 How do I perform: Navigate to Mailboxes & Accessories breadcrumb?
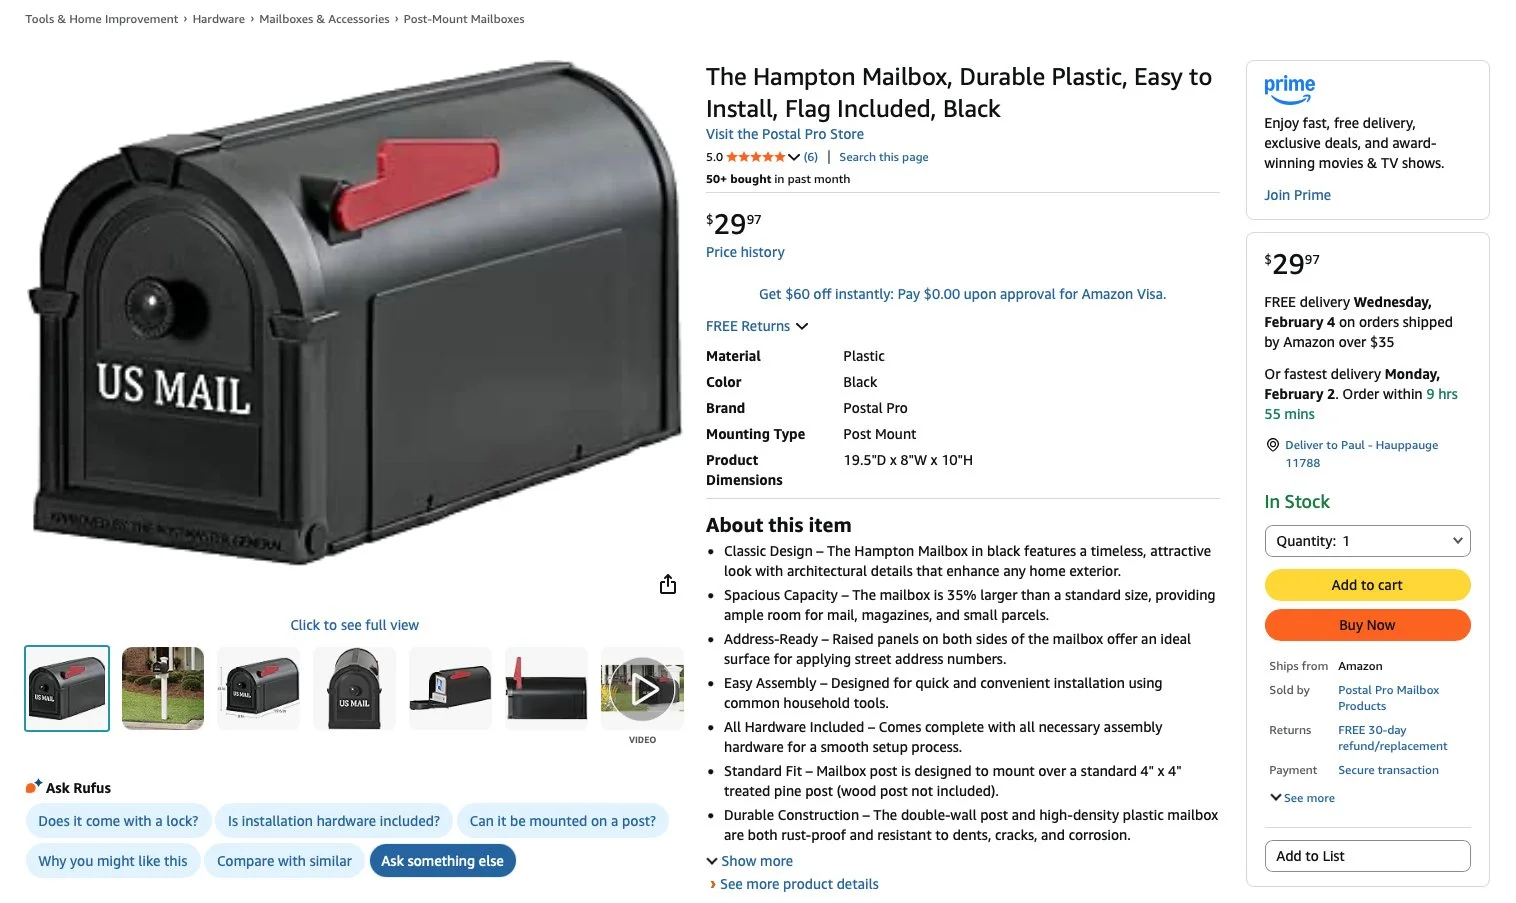pos(324,19)
